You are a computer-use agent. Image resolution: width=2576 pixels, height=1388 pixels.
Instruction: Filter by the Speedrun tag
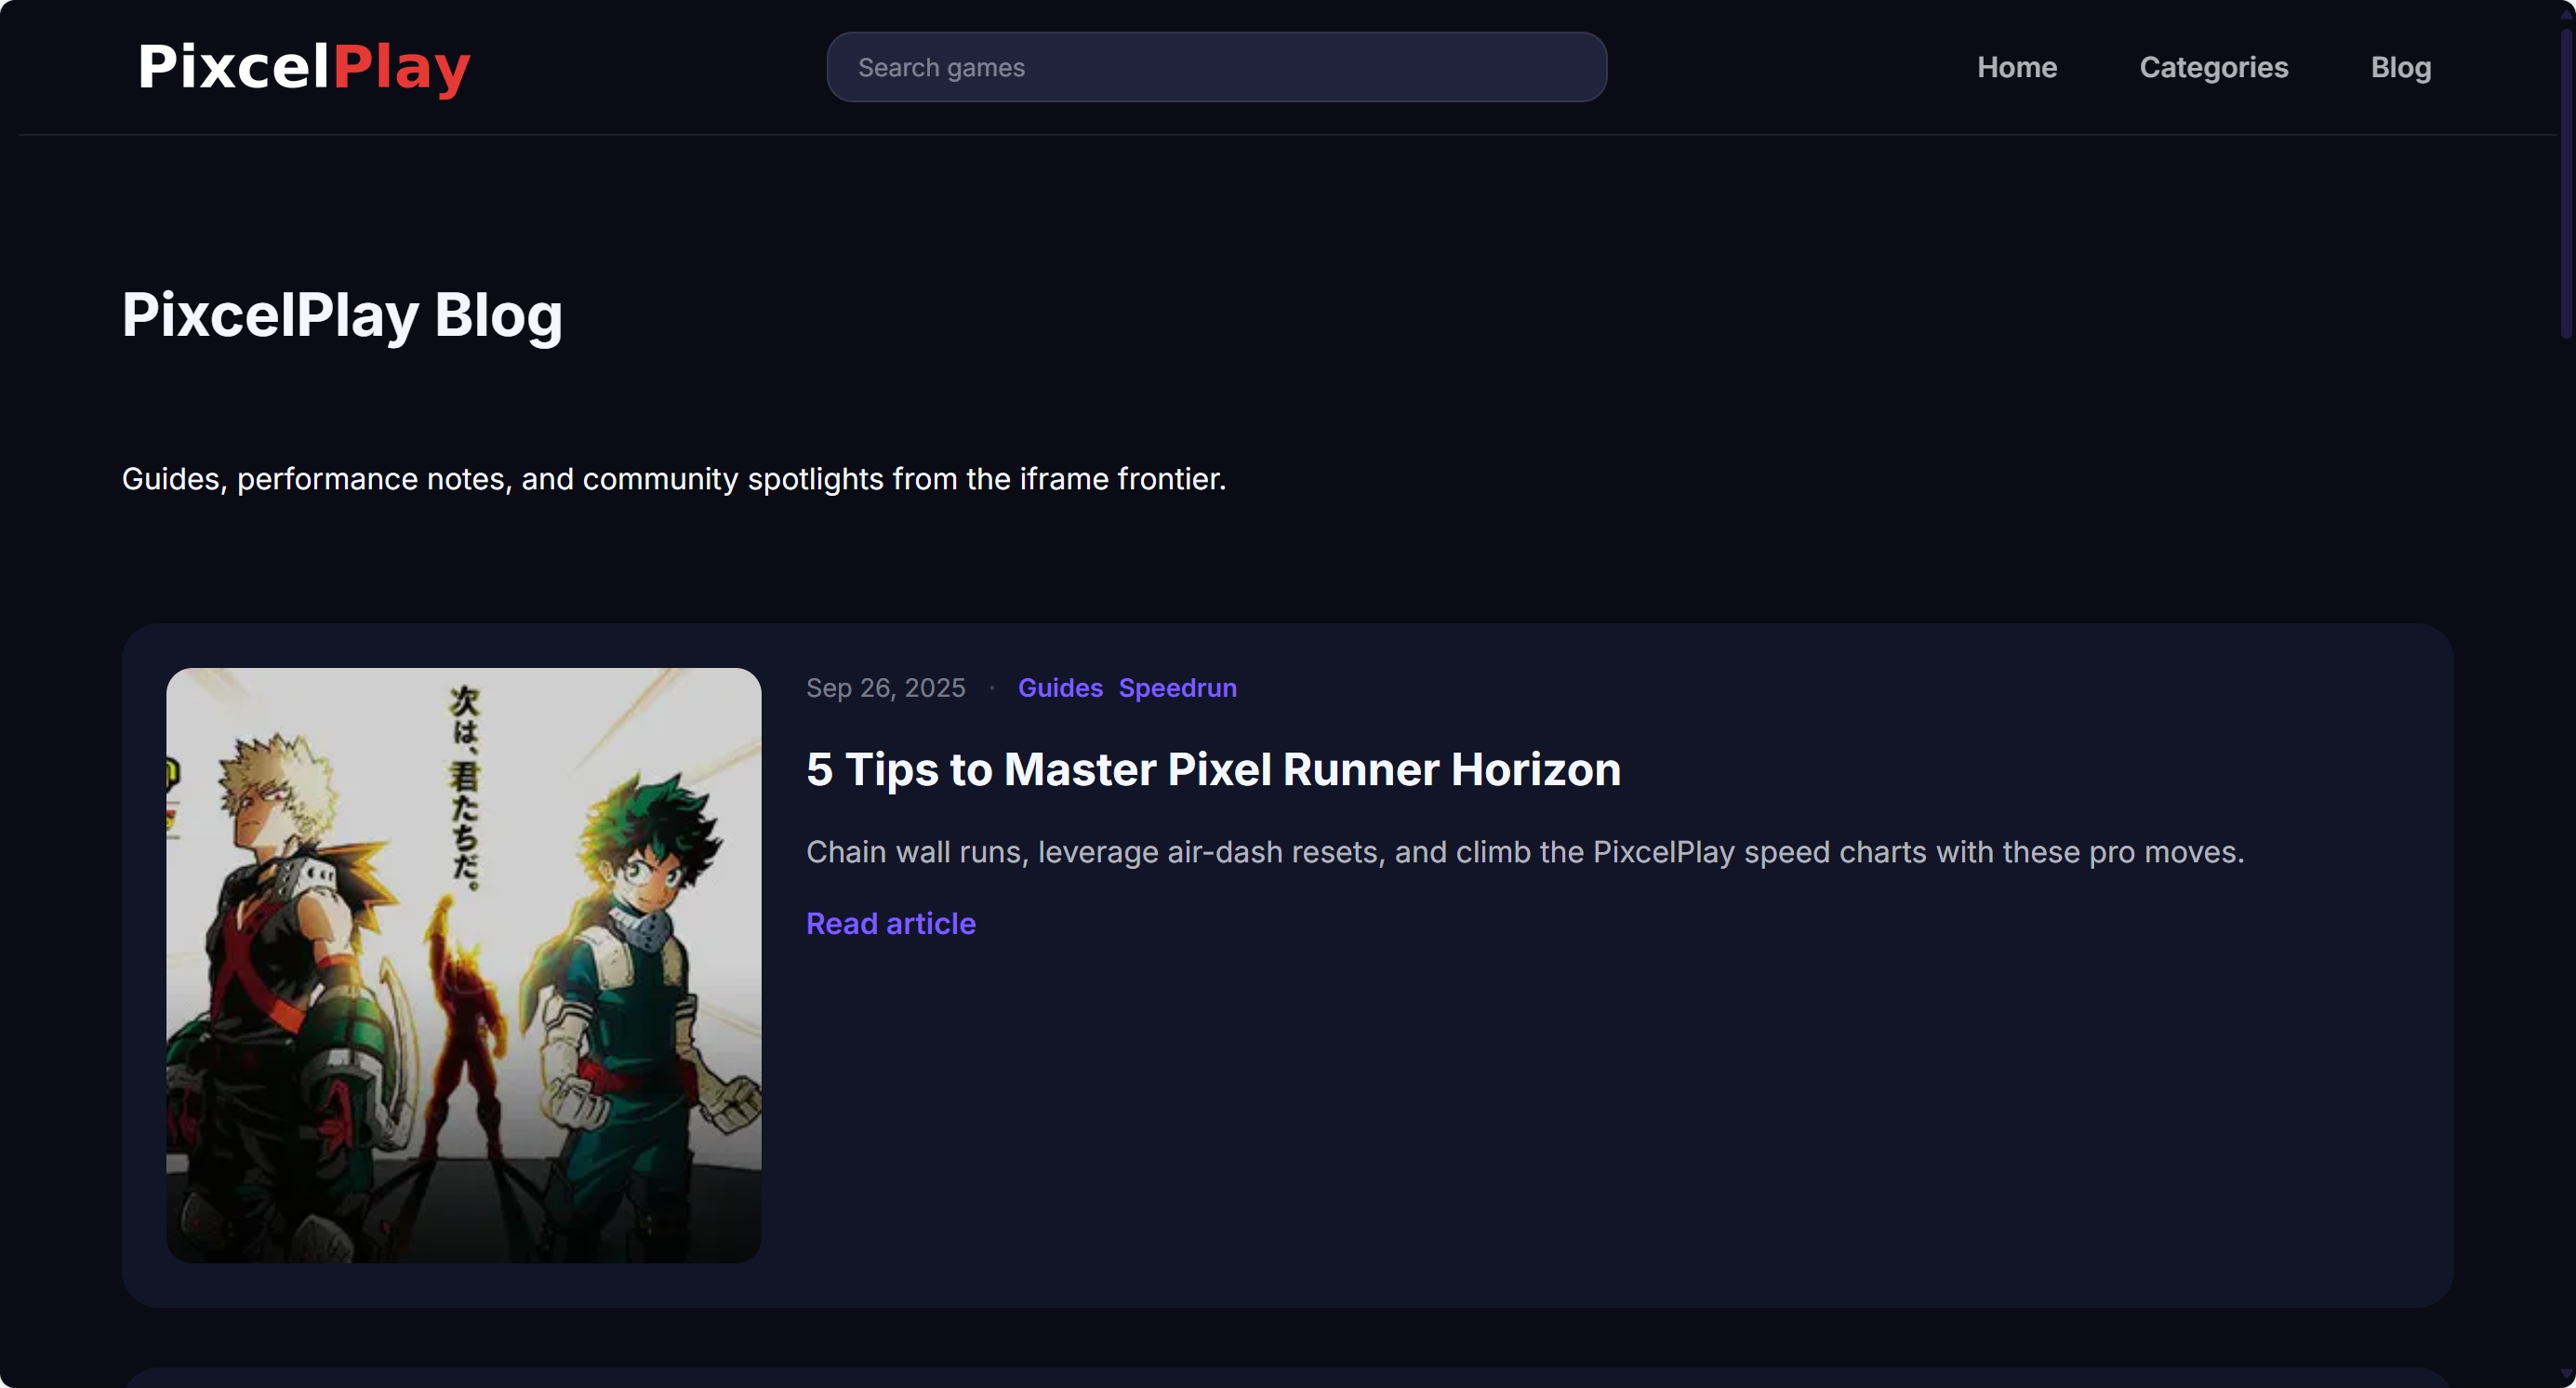click(x=1177, y=688)
